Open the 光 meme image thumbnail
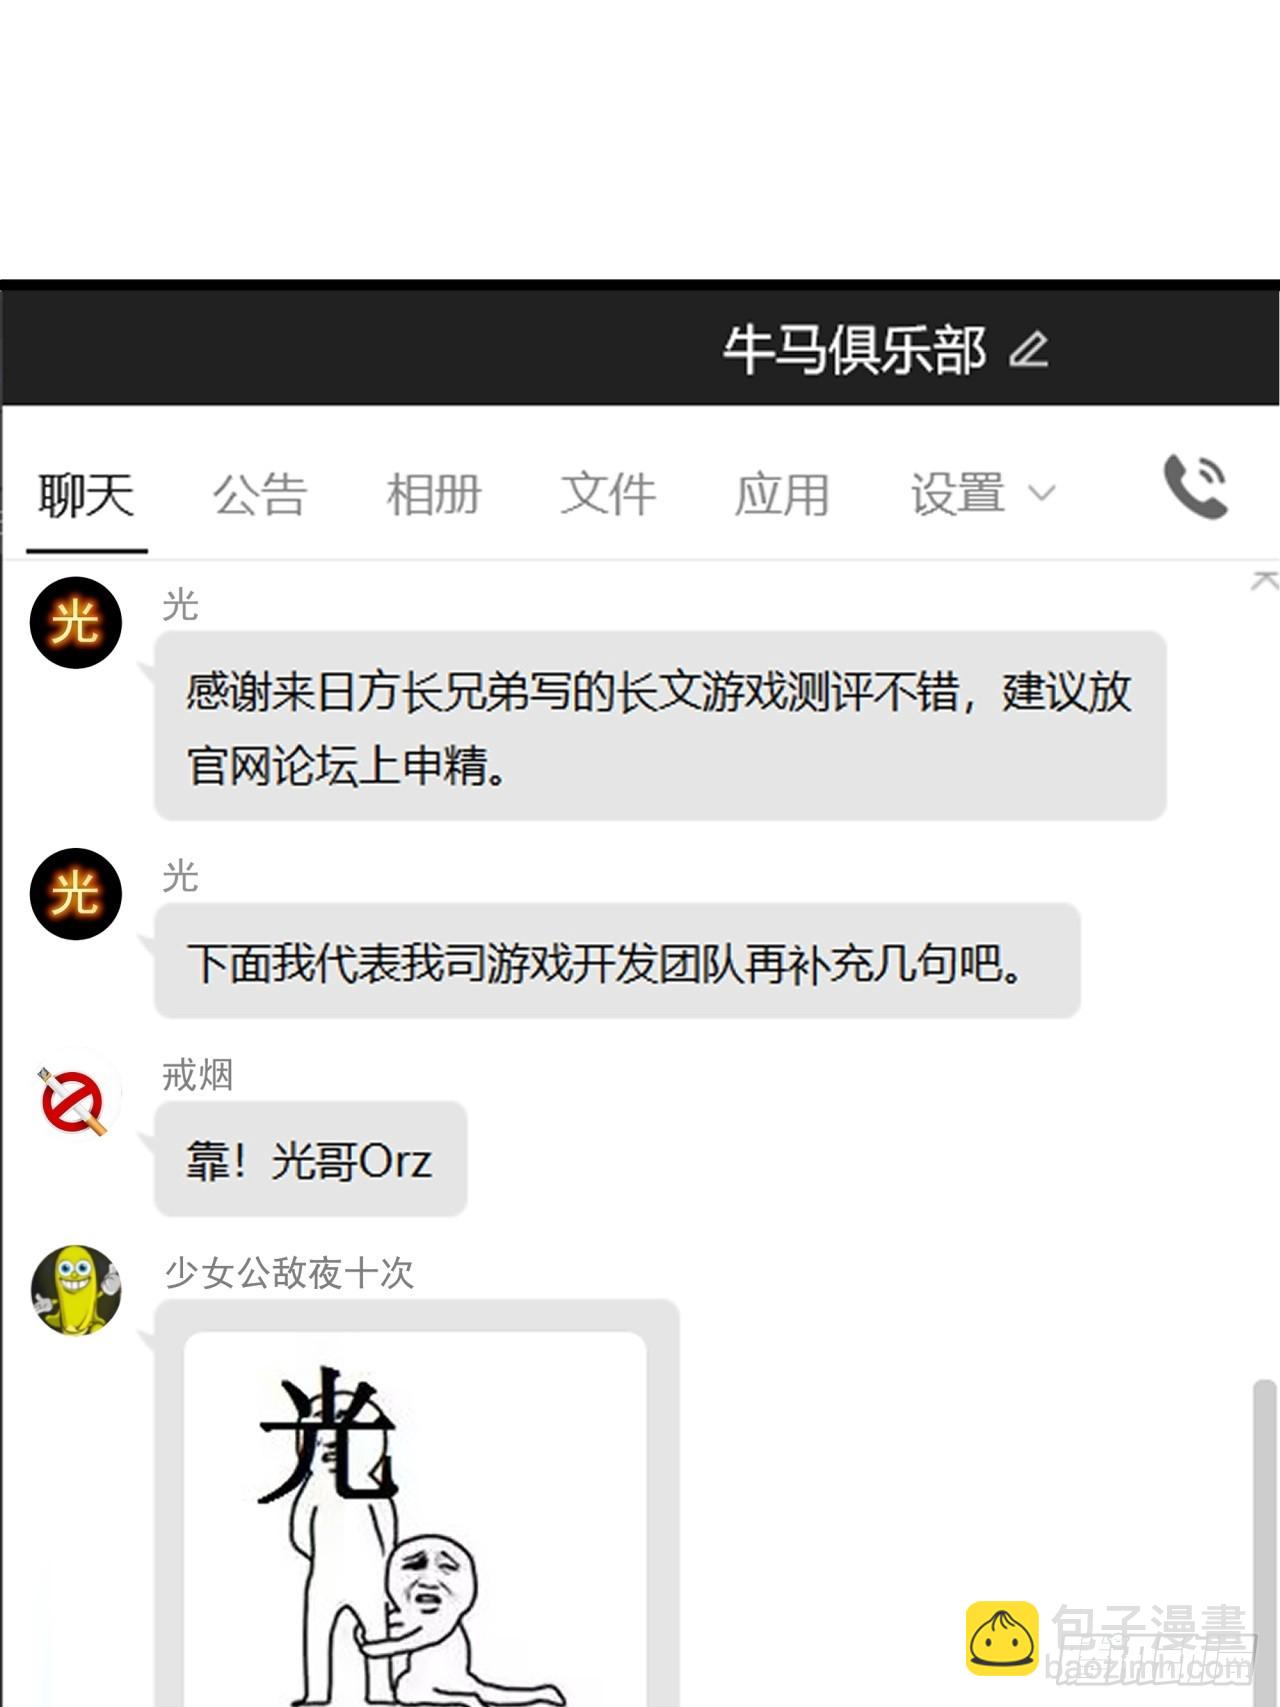This screenshot has width=1280, height=1707. 415,1518
